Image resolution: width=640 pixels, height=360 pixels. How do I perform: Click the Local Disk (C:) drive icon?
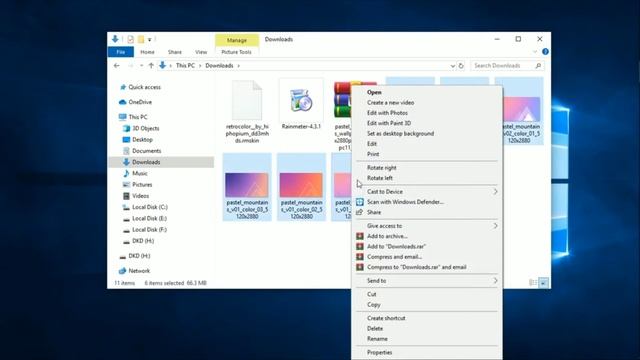(127, 207)
